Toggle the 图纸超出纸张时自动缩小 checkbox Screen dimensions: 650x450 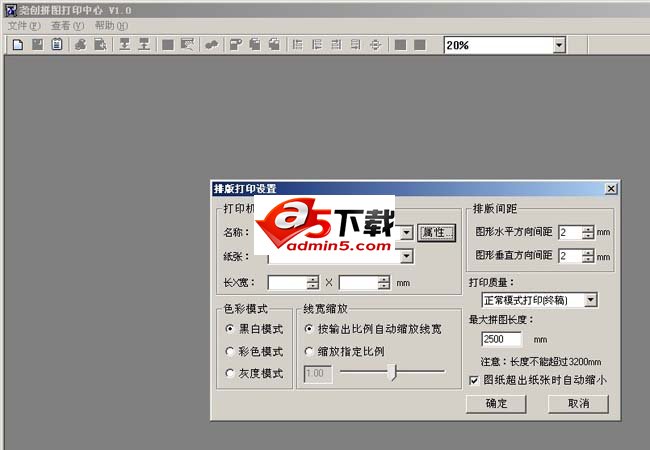(475, 380)
